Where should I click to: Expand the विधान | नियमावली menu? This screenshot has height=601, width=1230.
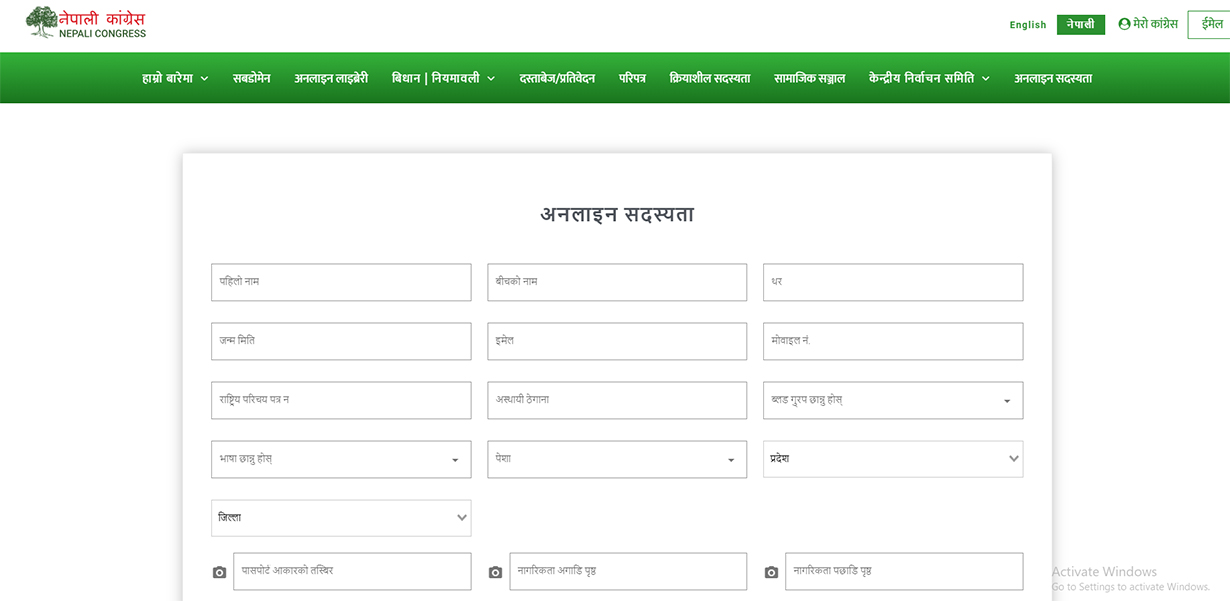443,78
